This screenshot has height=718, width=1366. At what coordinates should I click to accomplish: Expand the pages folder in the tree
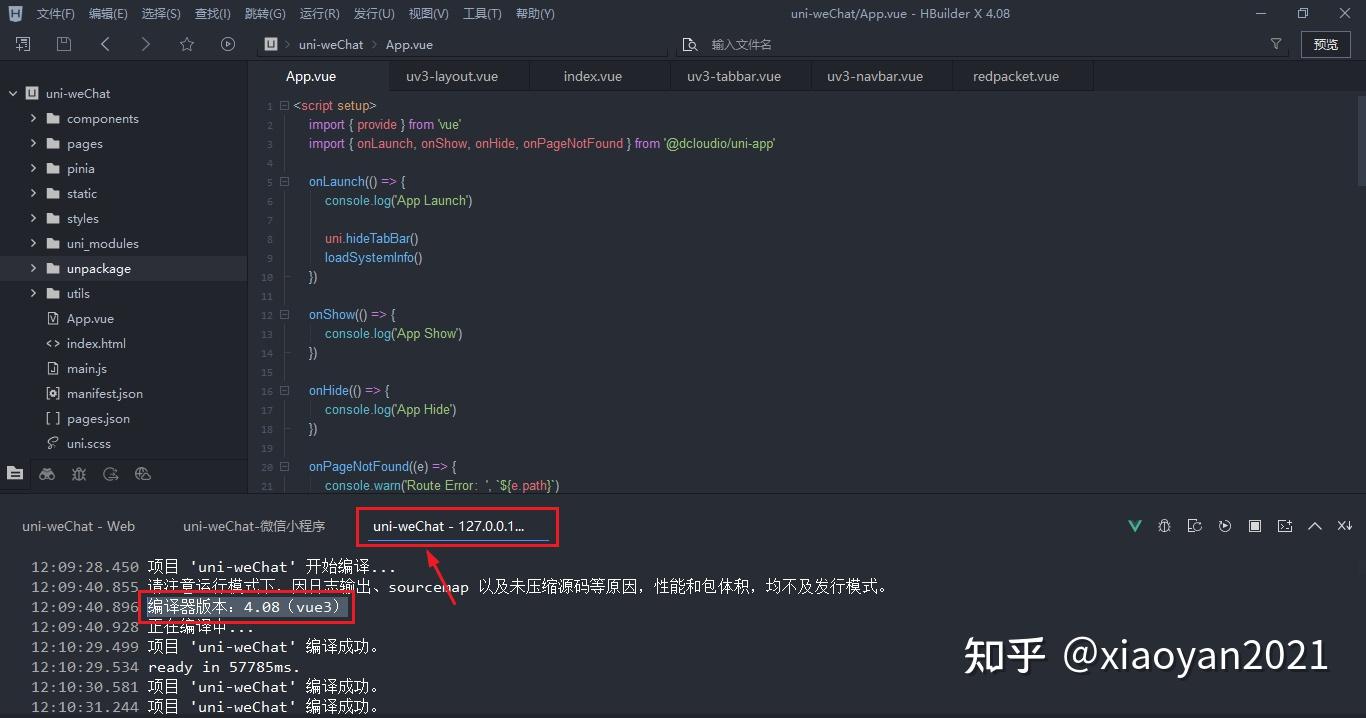pos(33,143)
